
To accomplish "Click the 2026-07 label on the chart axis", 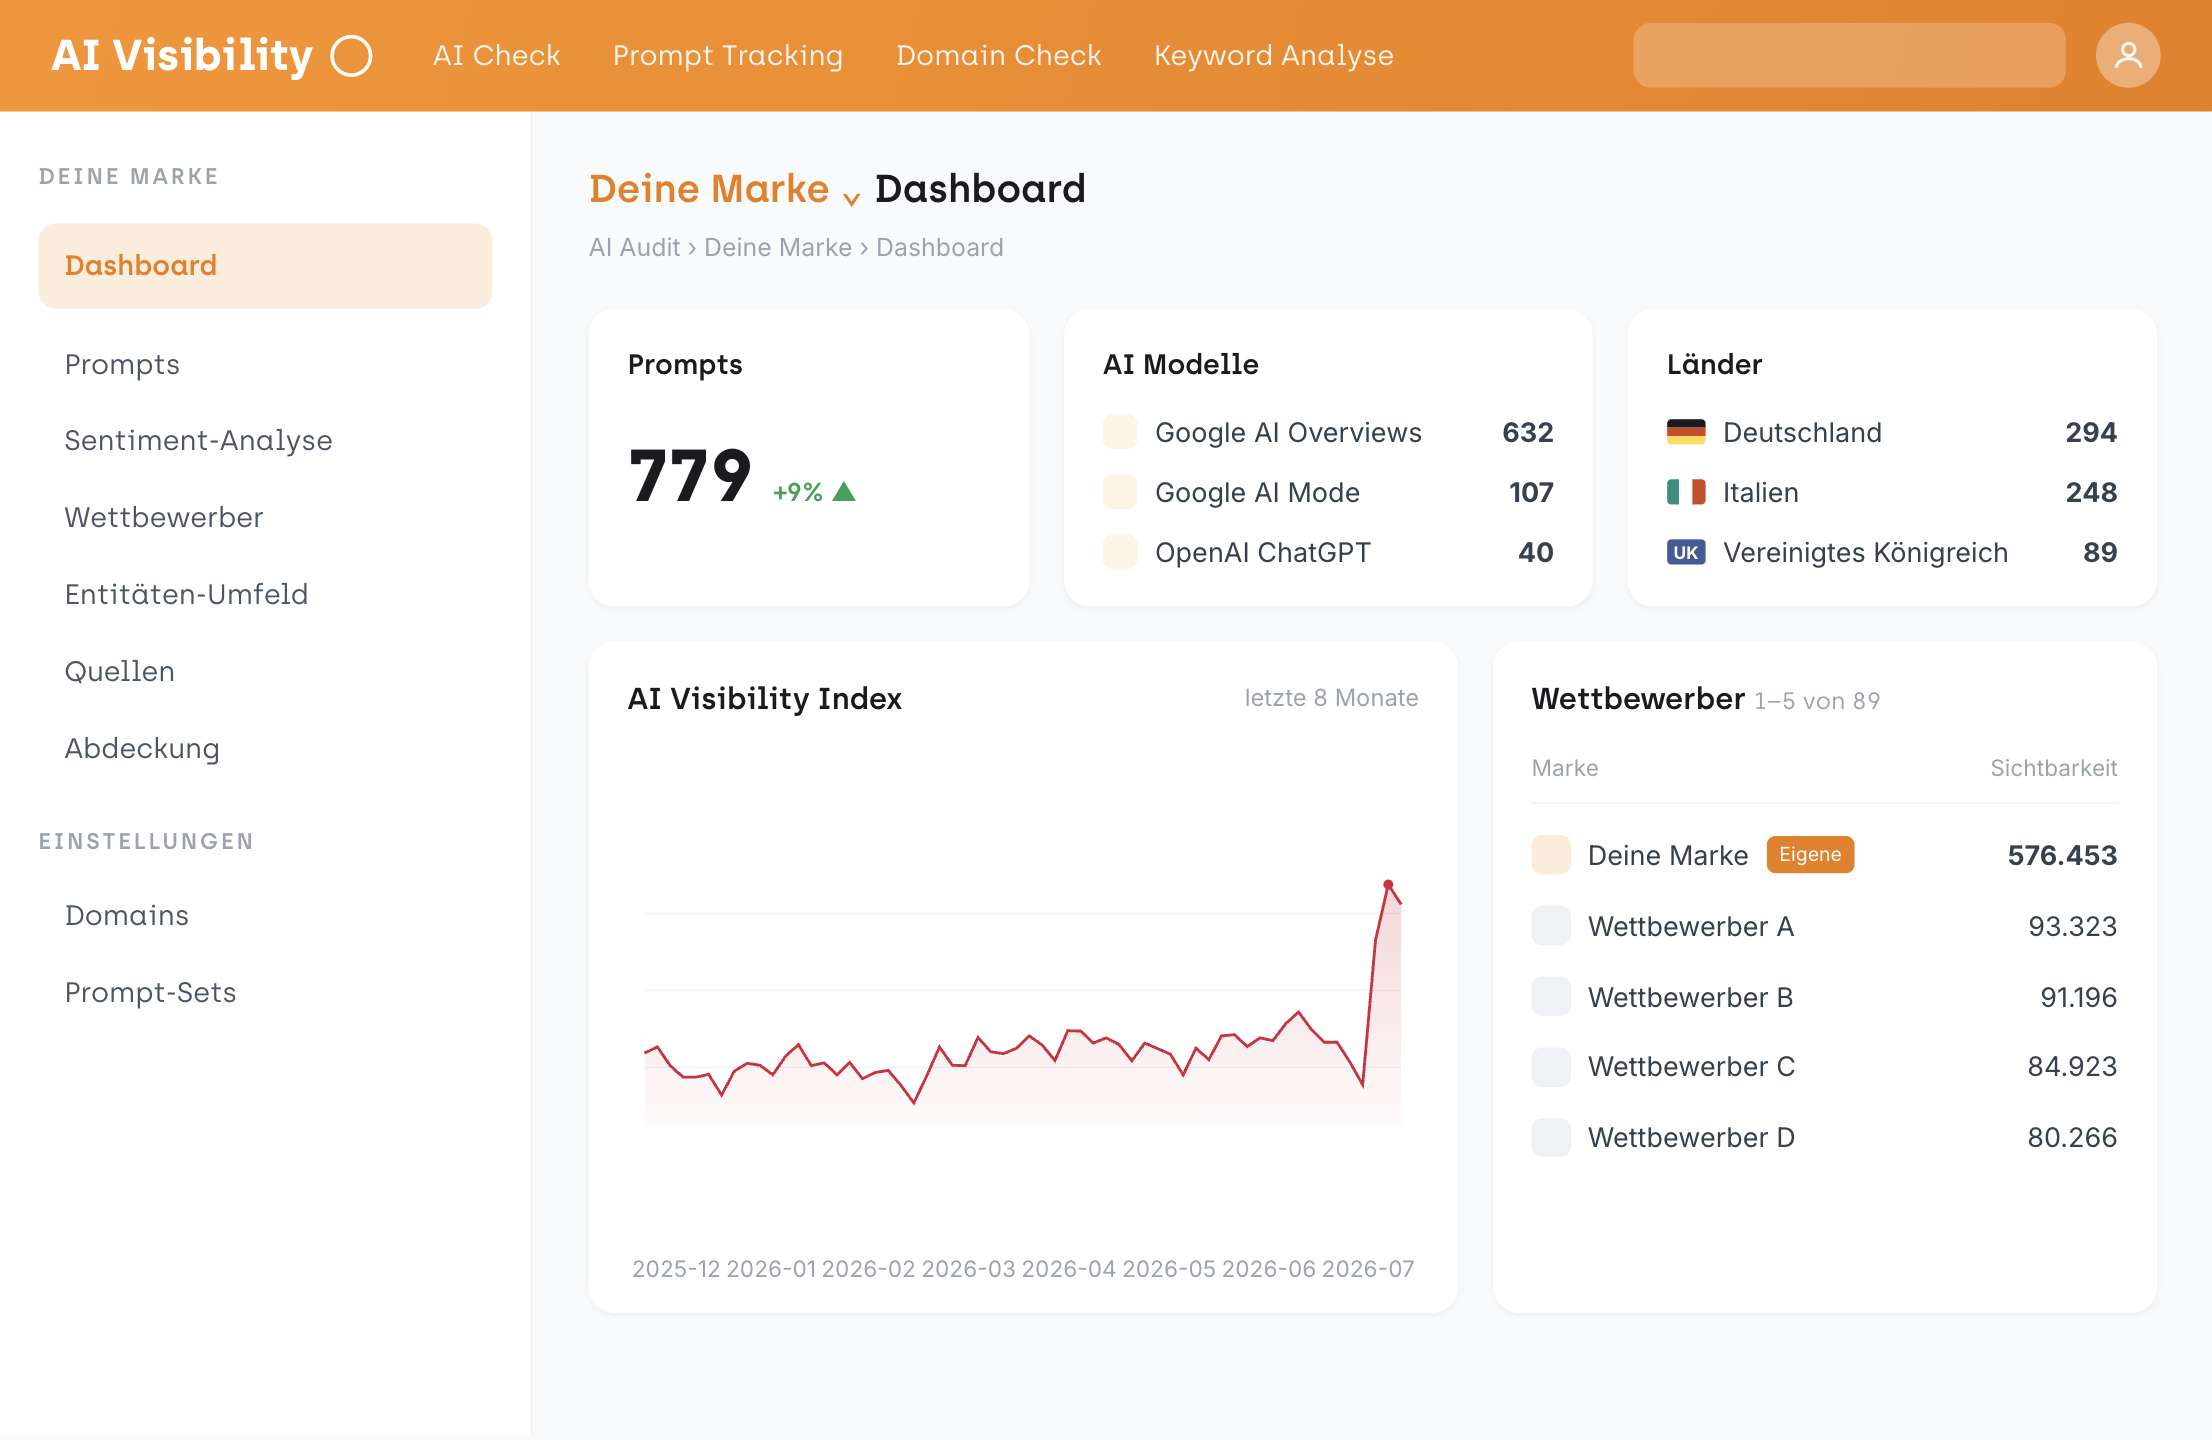I will tap(1367, 1269).
